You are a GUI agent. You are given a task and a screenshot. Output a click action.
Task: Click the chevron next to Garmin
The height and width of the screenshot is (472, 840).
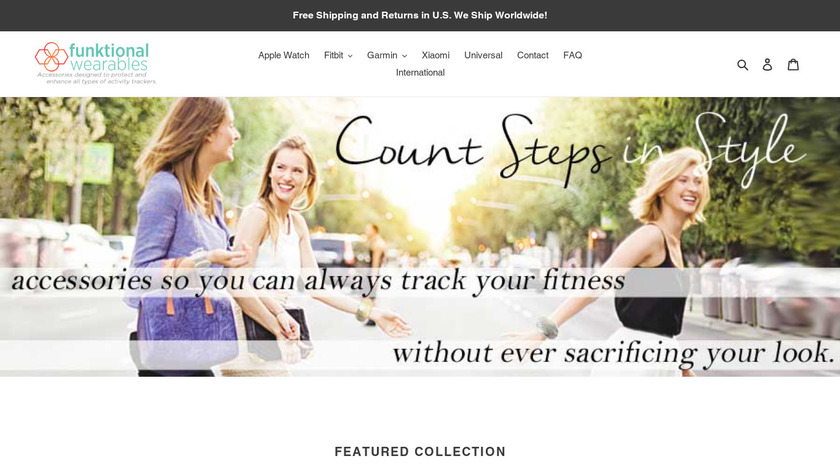pos(404,56)
